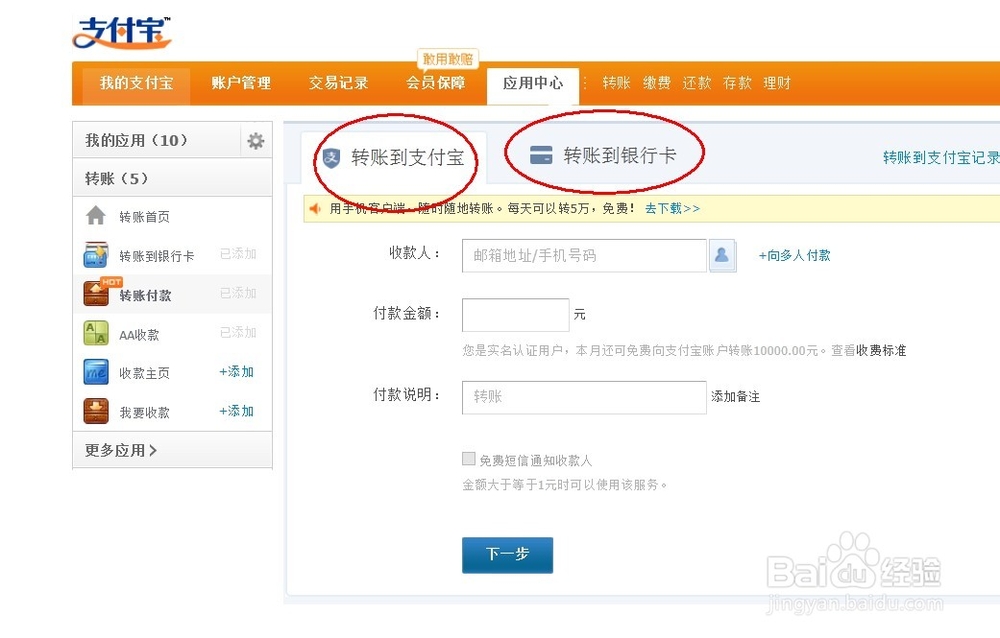Image resolution: width=1000 pixels, height=638 pixels.
Task: Expand the 更多应用 section
Action: click(x=119, y=450)
